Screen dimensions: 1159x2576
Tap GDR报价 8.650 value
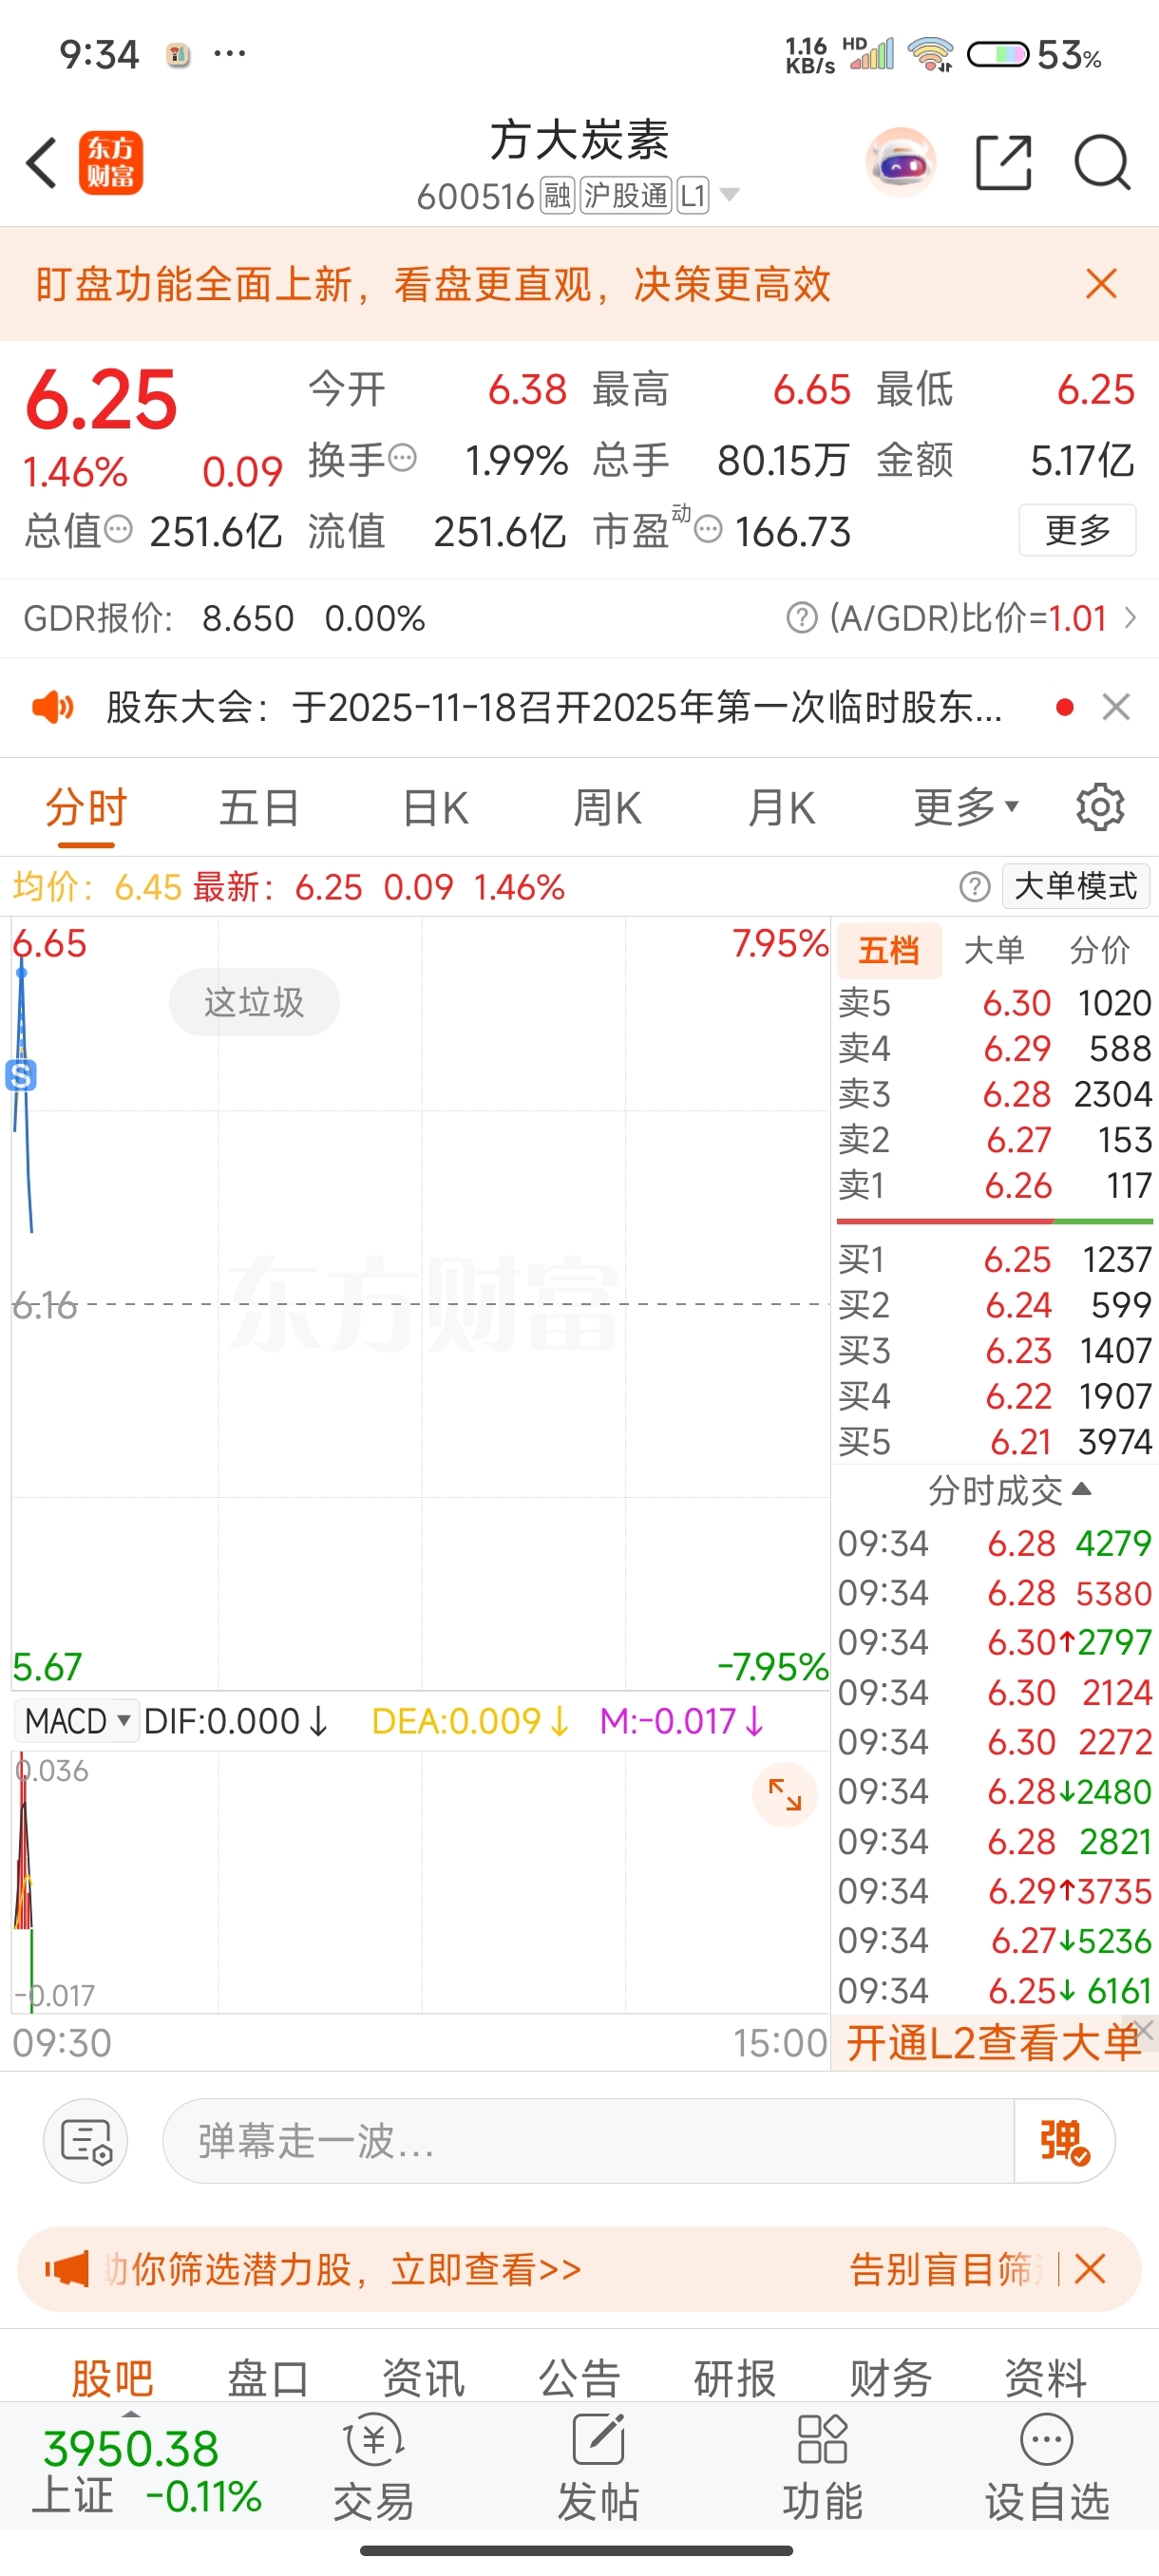click(248, 618)
